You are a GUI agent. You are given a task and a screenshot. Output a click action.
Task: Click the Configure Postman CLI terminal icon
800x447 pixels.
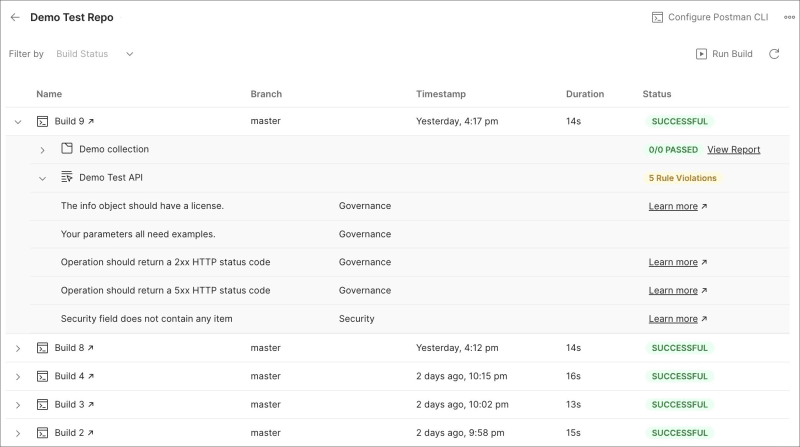pyautogui.click(x=657, y=17)
